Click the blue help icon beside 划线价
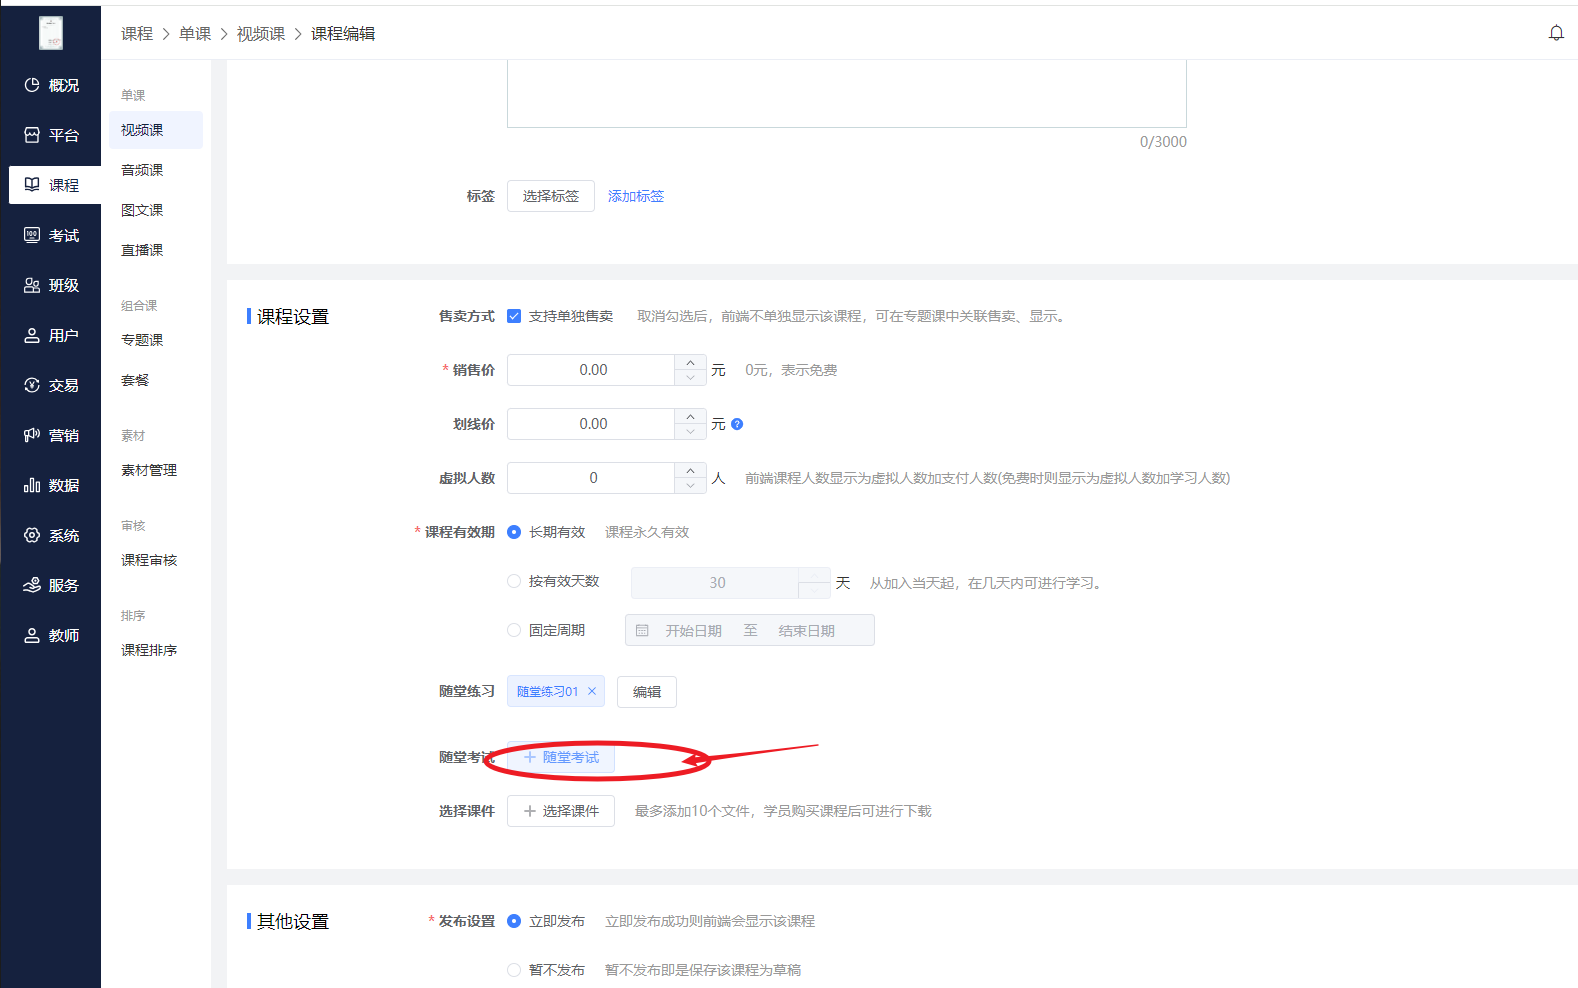This screenshot has width=1578, height=988. click(737, 424)
